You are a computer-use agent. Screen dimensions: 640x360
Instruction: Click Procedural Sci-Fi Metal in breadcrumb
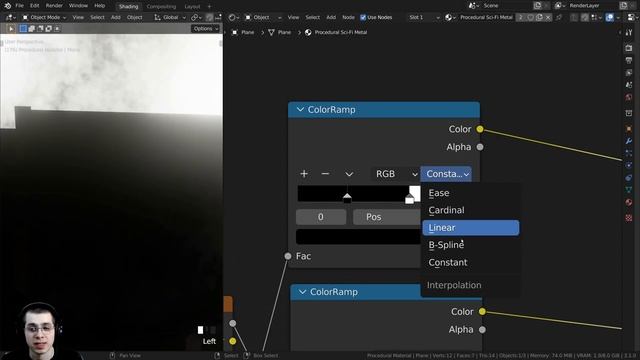336,32
